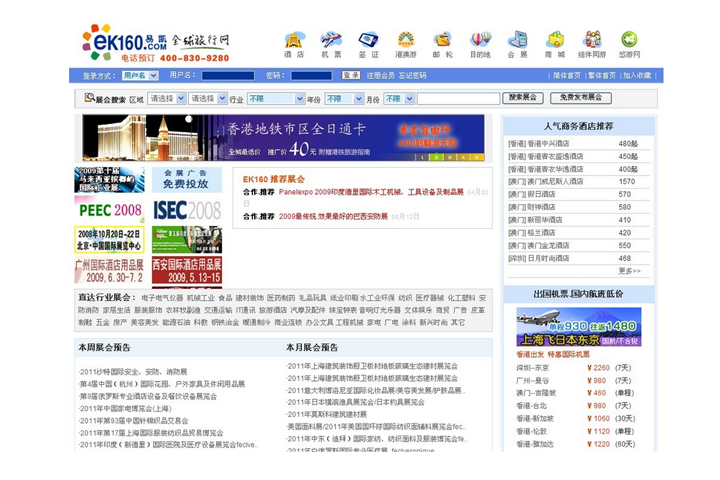The height and width of the screenshot is (480, 720).
Task: Open the 2011年莫斯科建筑建材展 listing
Action: [327, 414]
